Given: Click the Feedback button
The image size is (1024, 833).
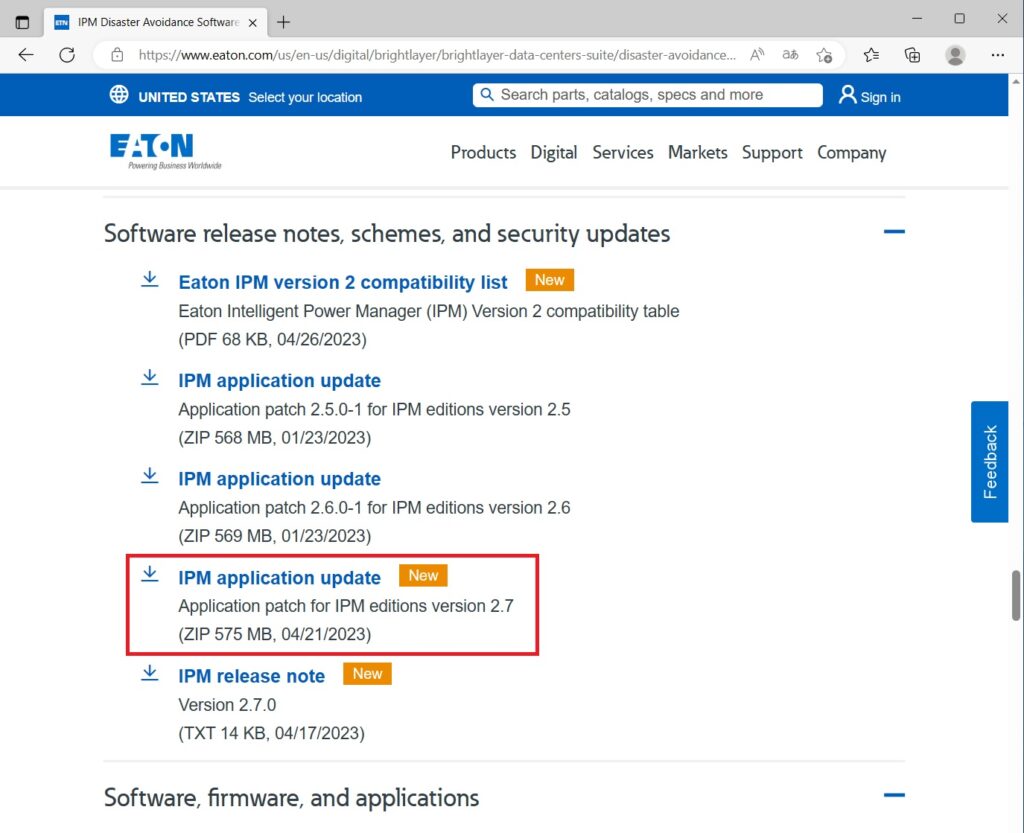Looking at the screenshot, I should point(989,462).
